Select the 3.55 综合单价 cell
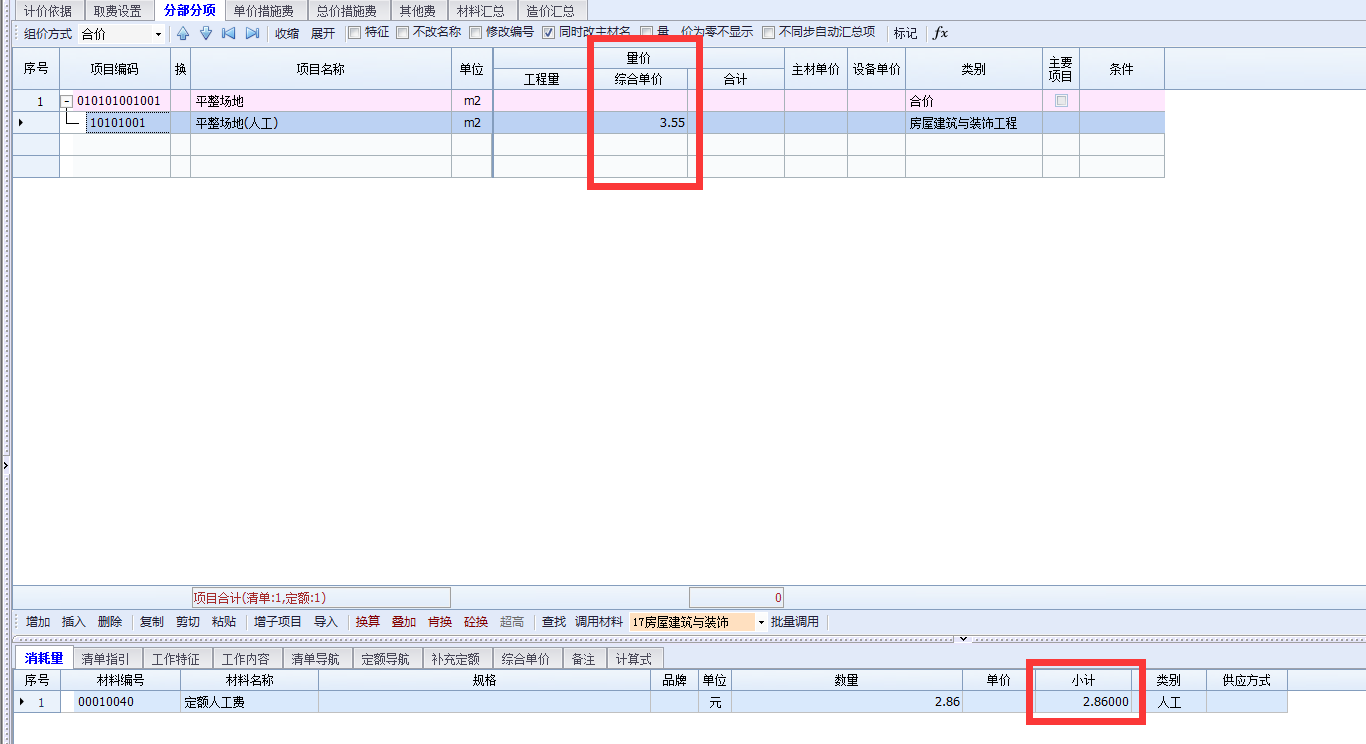This screenshot has width=1366, height=744. 640,123
